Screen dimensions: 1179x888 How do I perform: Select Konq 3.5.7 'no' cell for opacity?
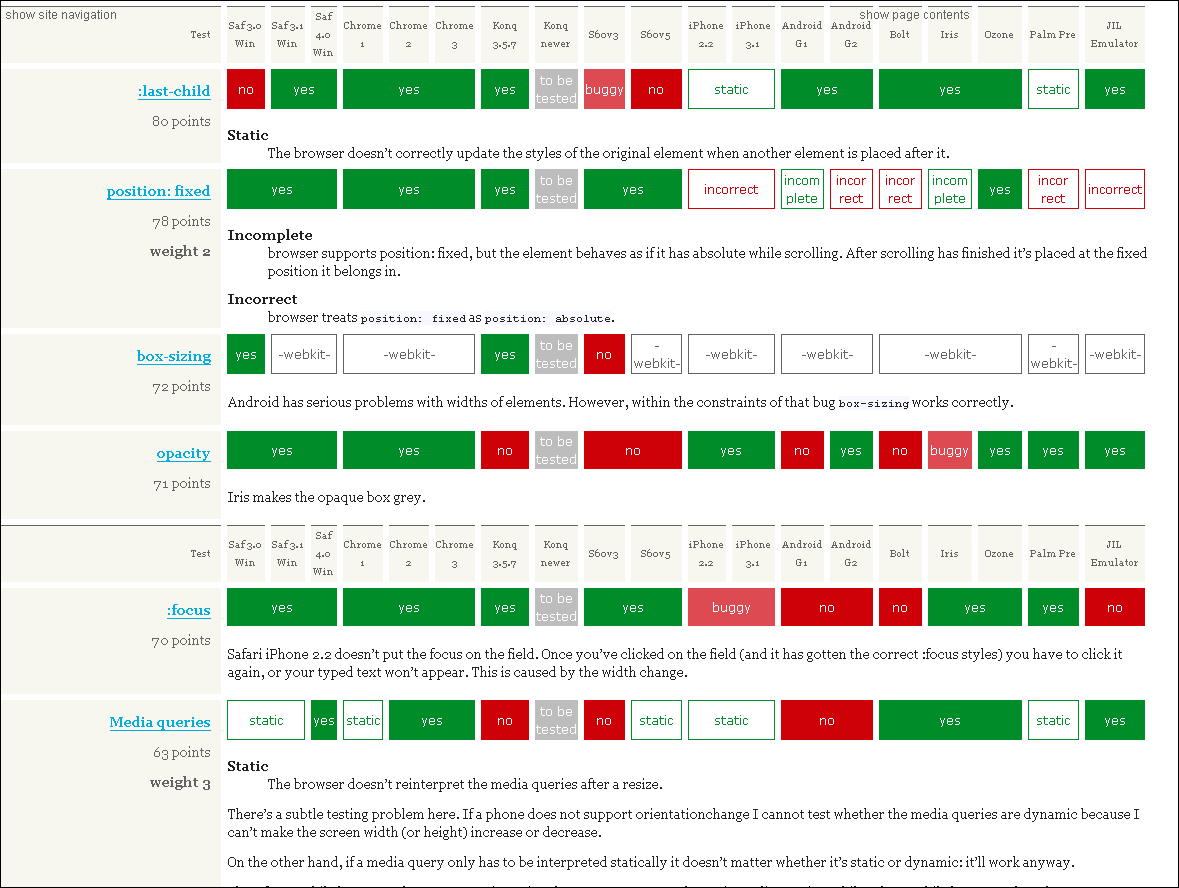tap(505, 450)
